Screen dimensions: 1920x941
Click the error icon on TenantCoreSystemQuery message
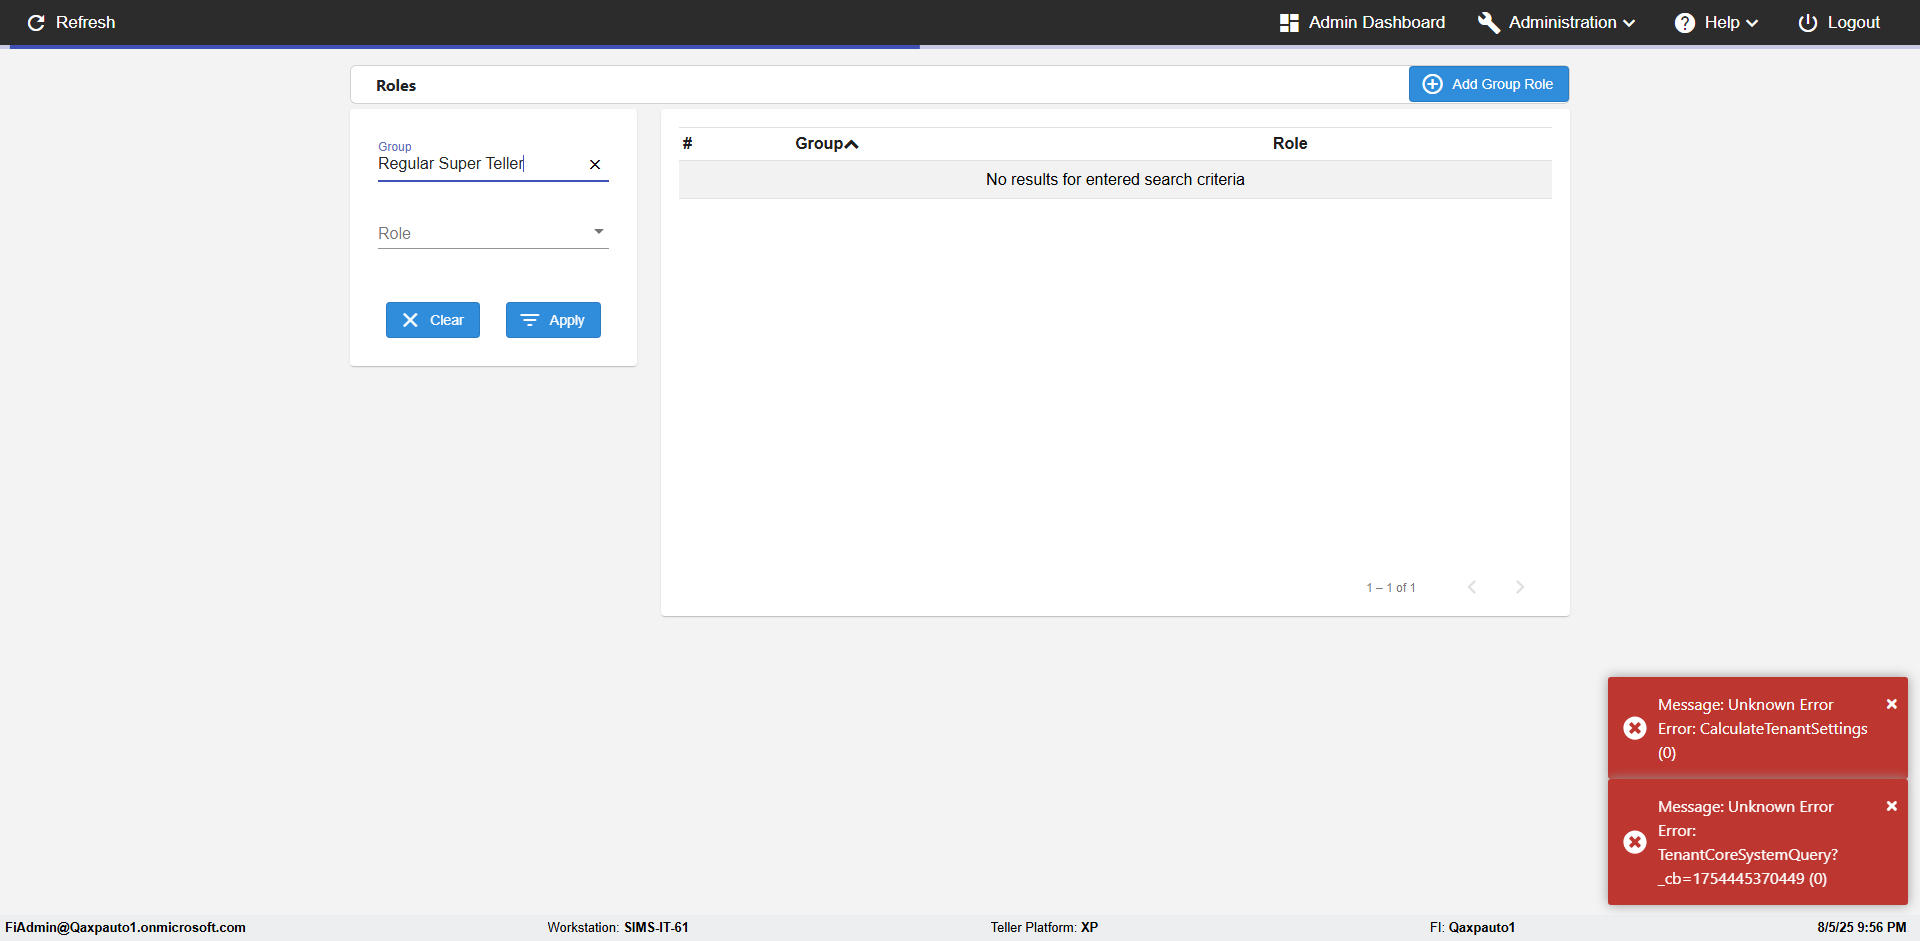1635,842
